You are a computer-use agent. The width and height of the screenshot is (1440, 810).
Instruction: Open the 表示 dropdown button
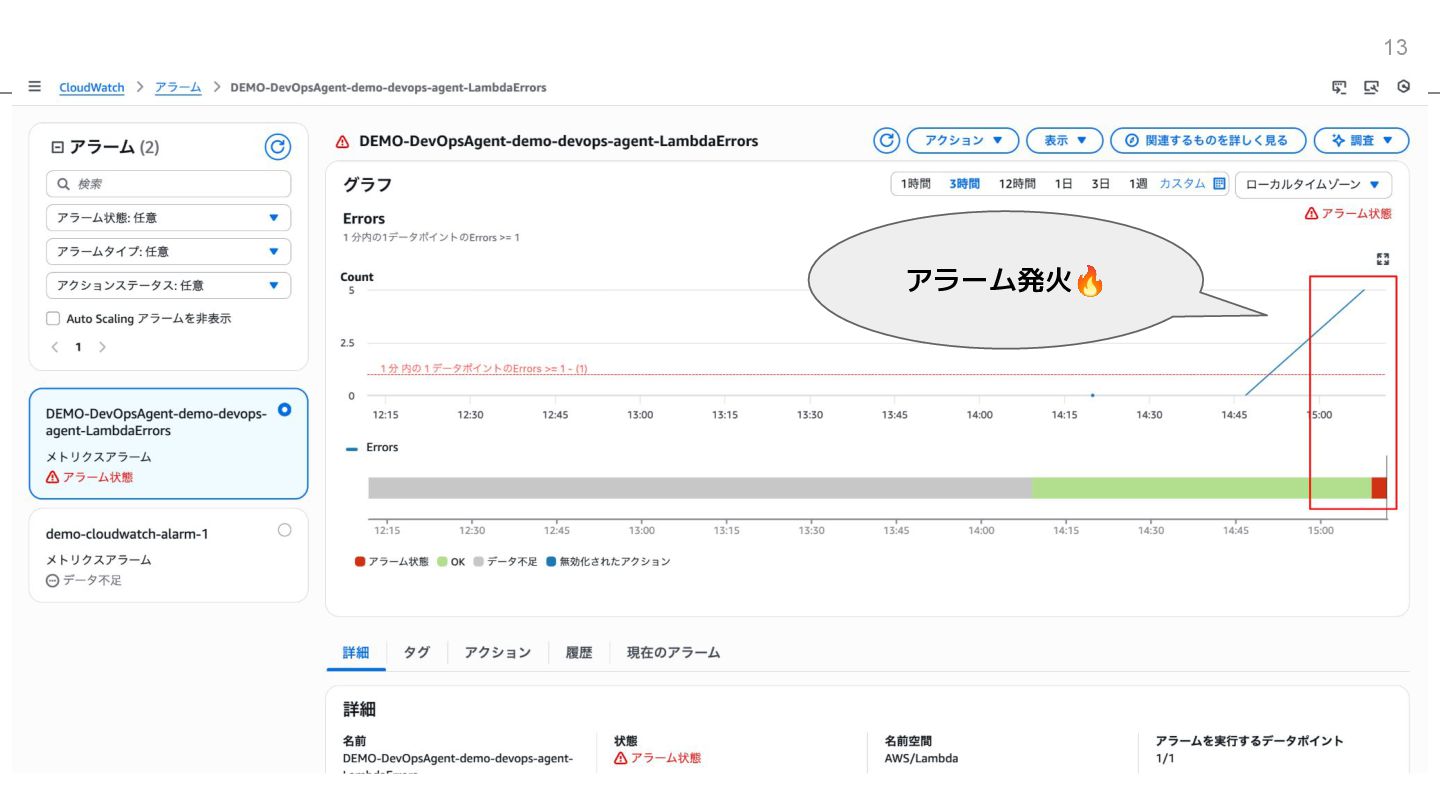tap(1065, 140)
